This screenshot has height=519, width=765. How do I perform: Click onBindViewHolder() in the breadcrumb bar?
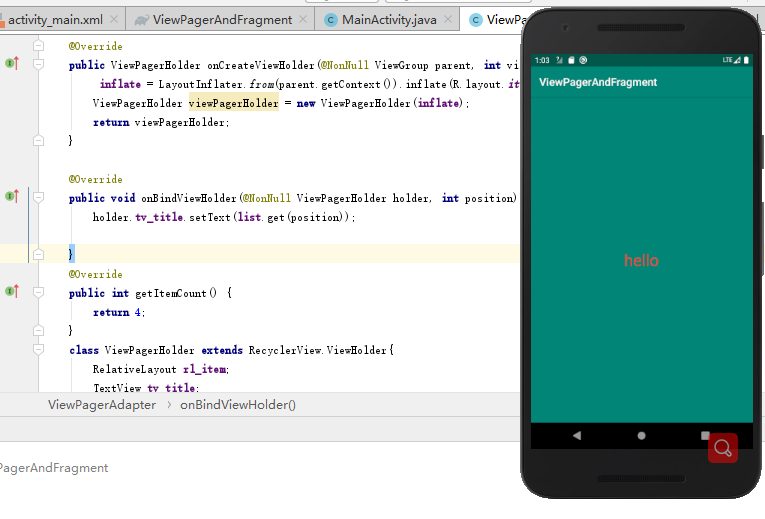238,405
